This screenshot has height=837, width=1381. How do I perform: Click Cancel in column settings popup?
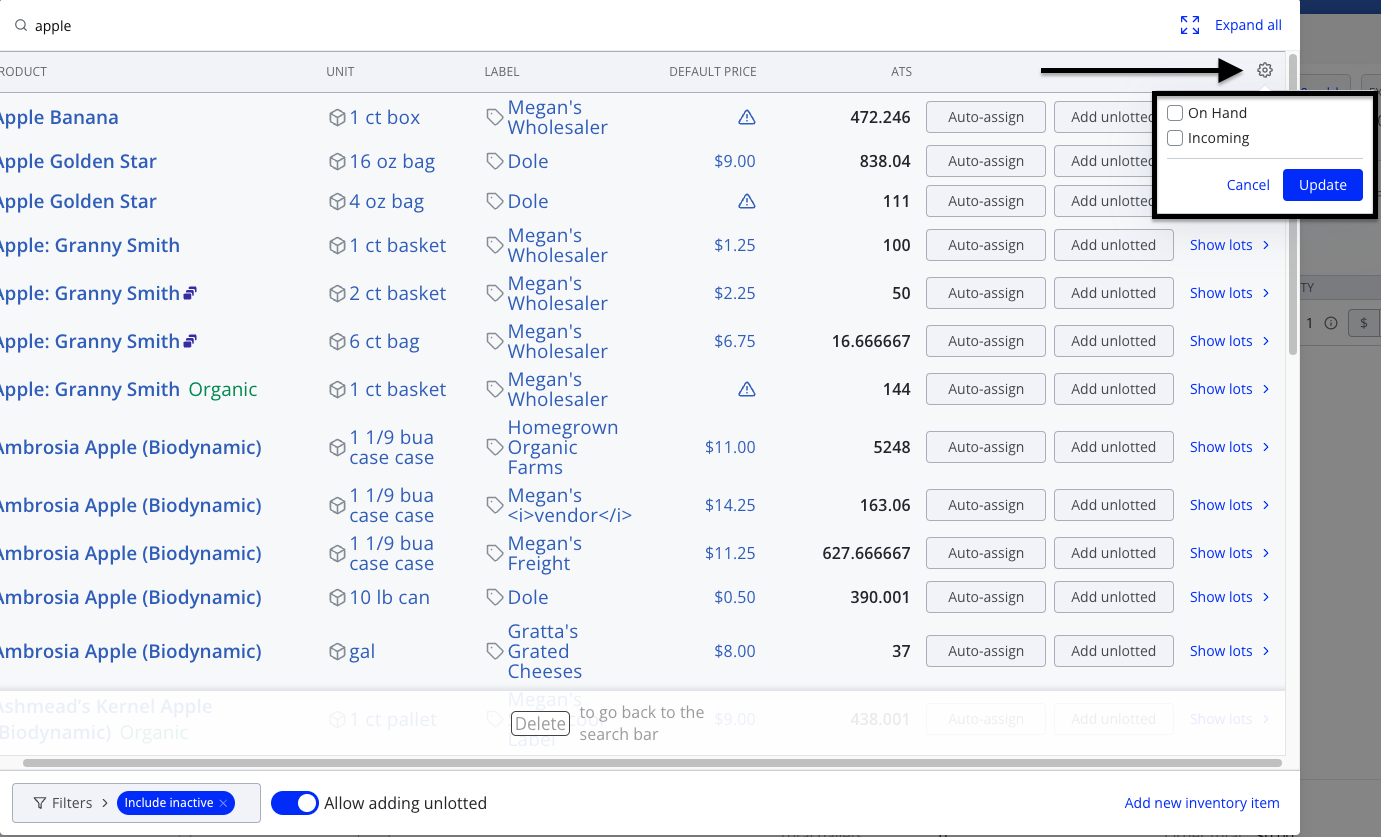click(1248, 185)
